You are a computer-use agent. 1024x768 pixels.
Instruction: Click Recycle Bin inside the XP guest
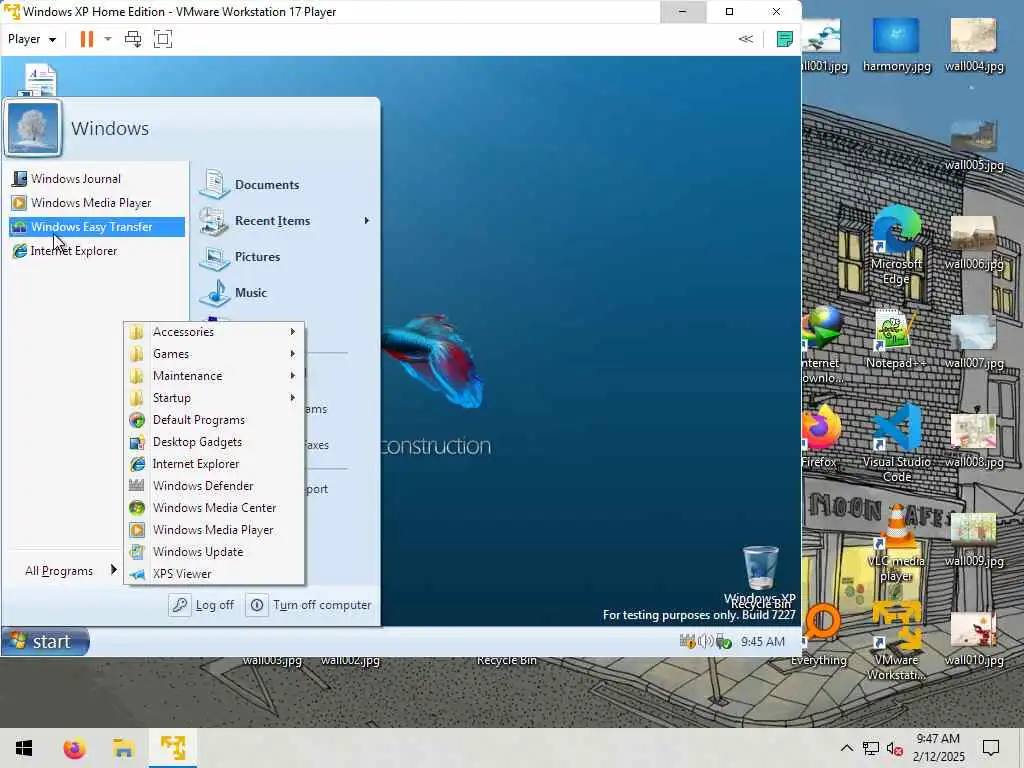(760, 577)
